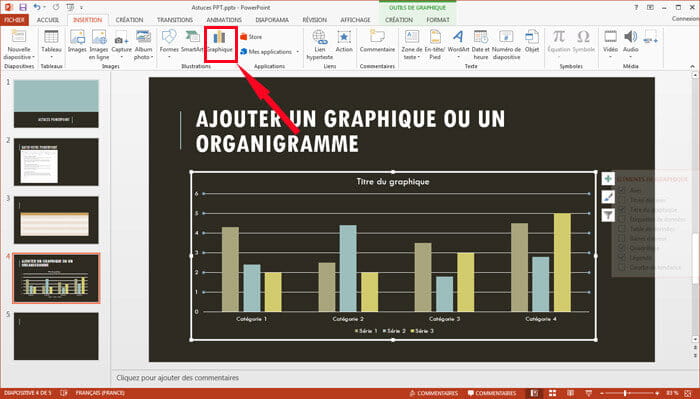Open the Store apps button

click(x=251, y=37)
